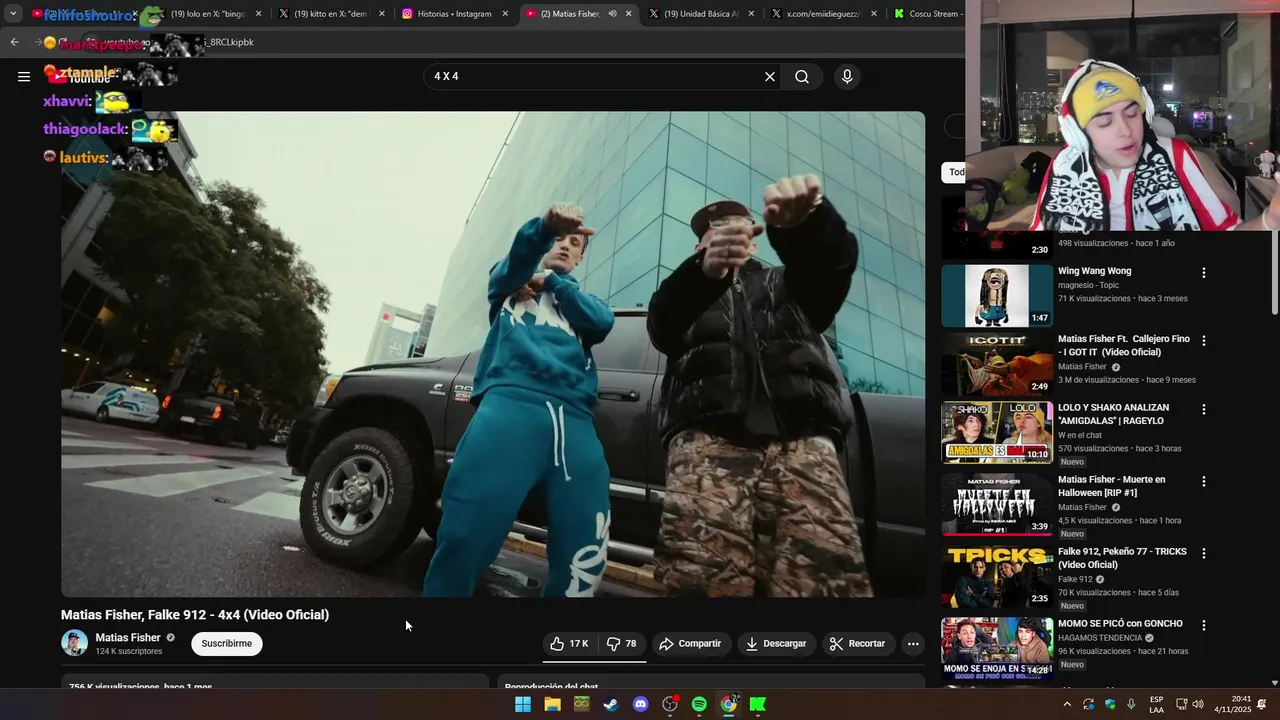This screenshot has width=1280, height=720.
Task: Open Falke 912, Pekeño 77 - TRICKS title link
Action: [1122, 558]
